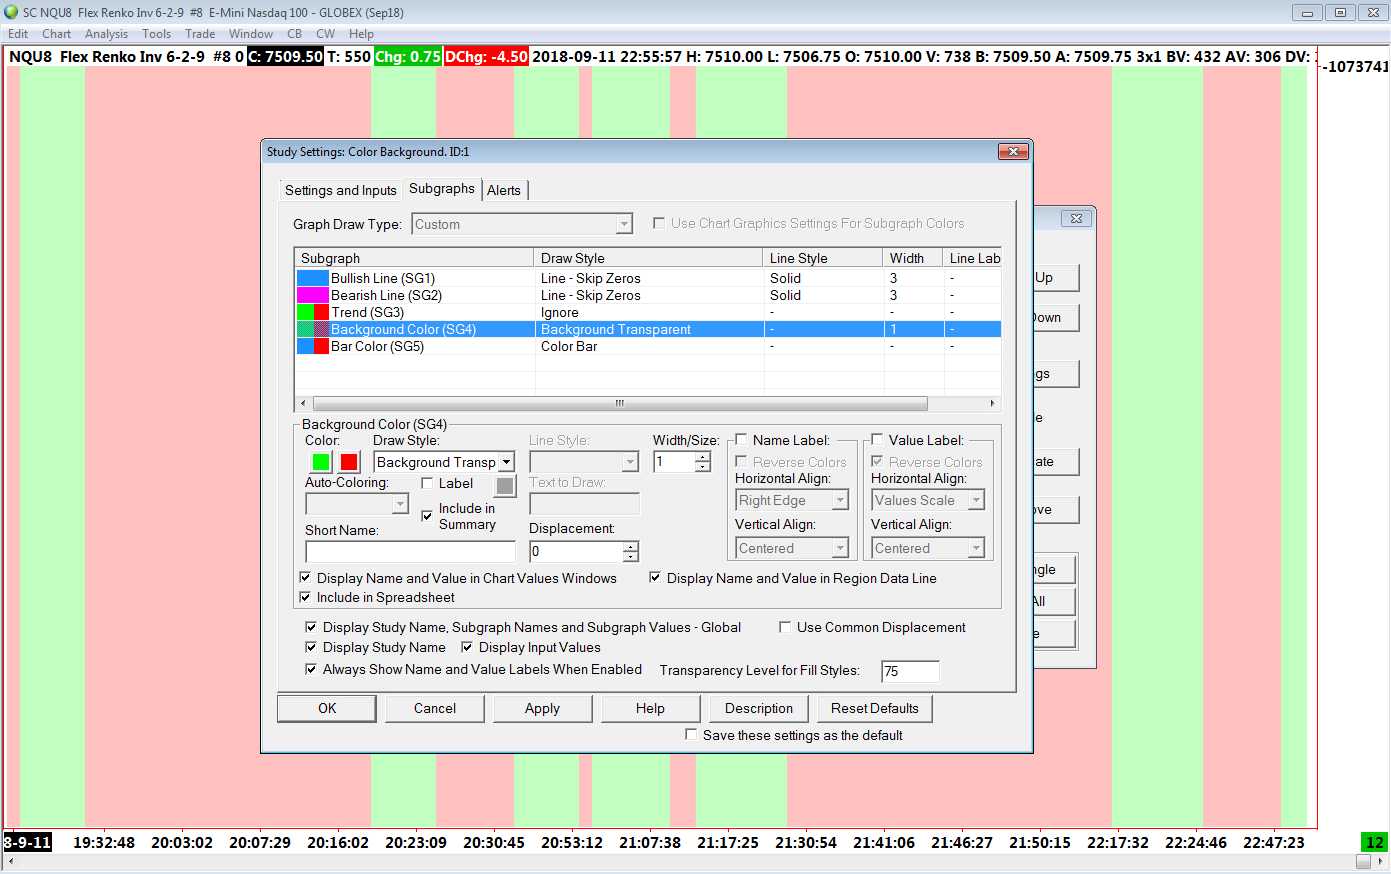Open the Line Style dropdown

pos(630,462)
